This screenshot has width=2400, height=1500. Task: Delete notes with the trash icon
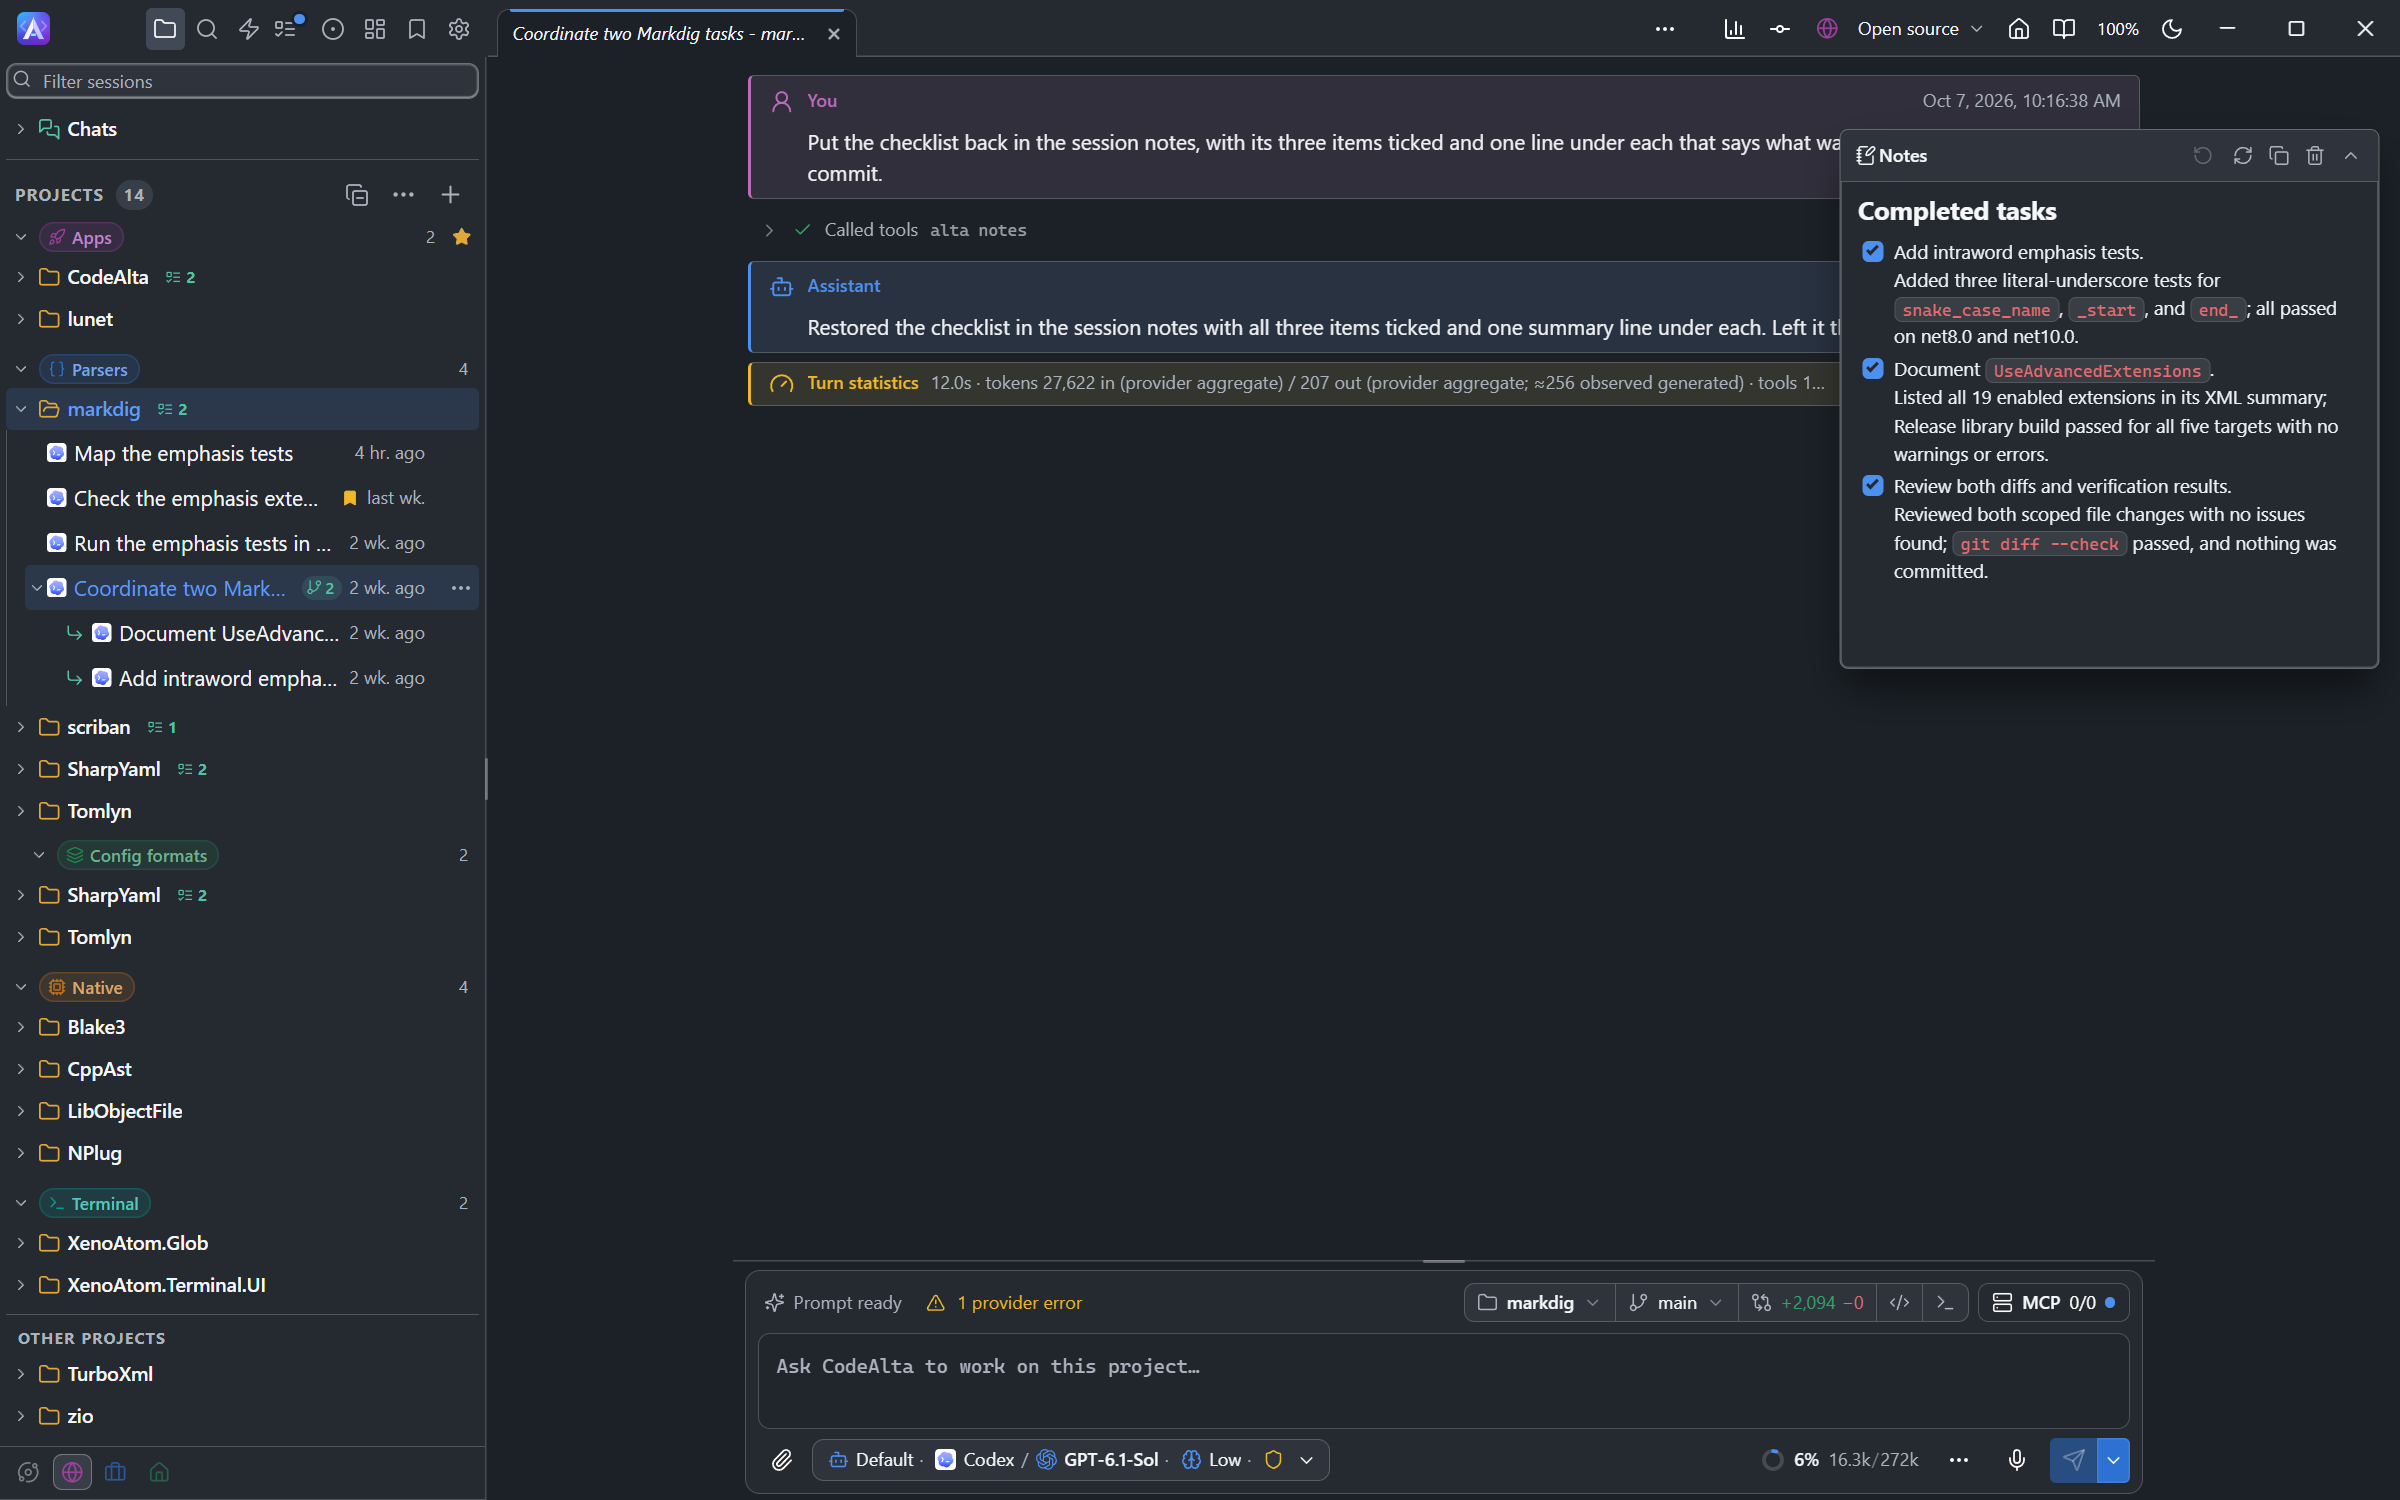coord(2315,155)
